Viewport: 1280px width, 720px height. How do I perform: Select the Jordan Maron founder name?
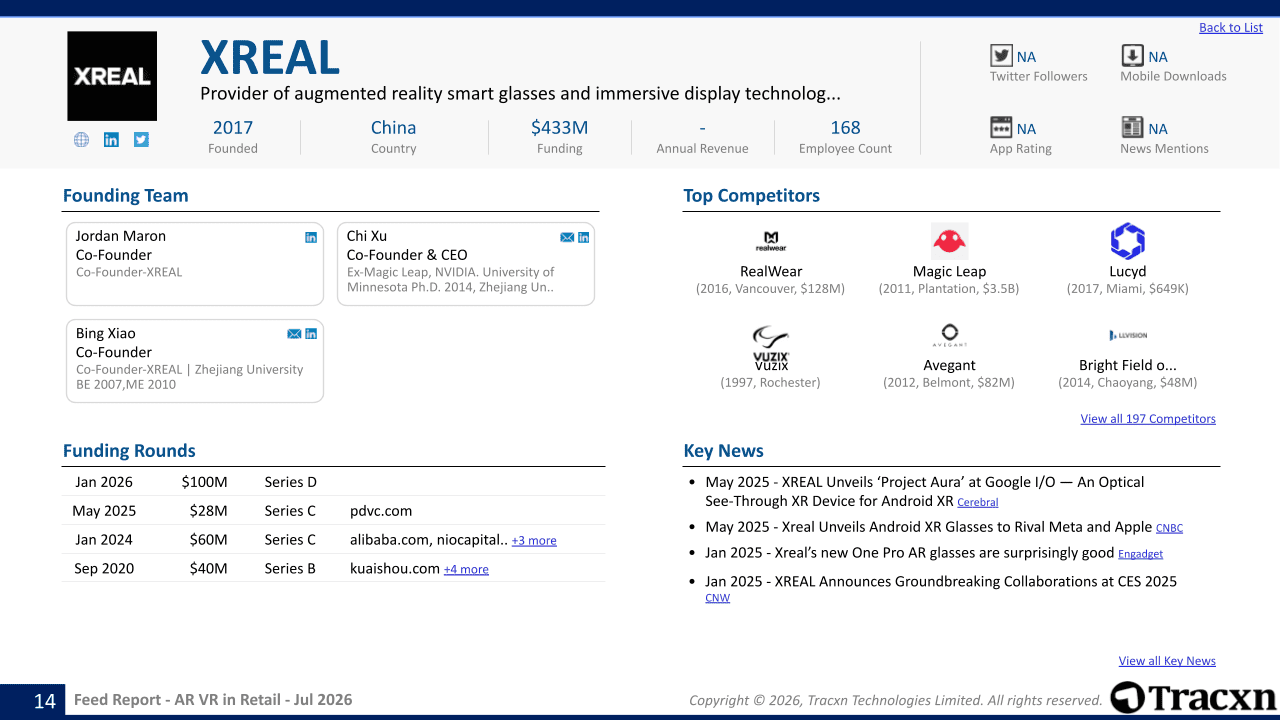pyautogui.click(x=121, y=236)
